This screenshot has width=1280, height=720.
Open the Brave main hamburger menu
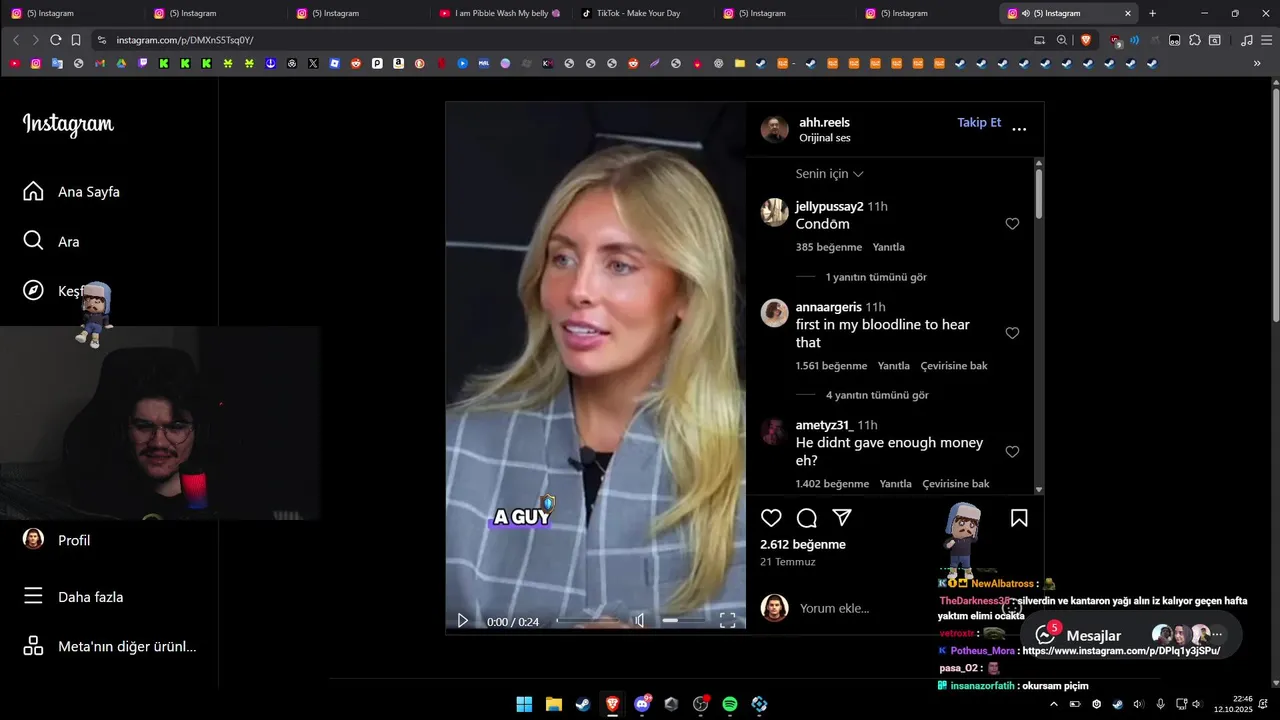tap(1266, 40)
